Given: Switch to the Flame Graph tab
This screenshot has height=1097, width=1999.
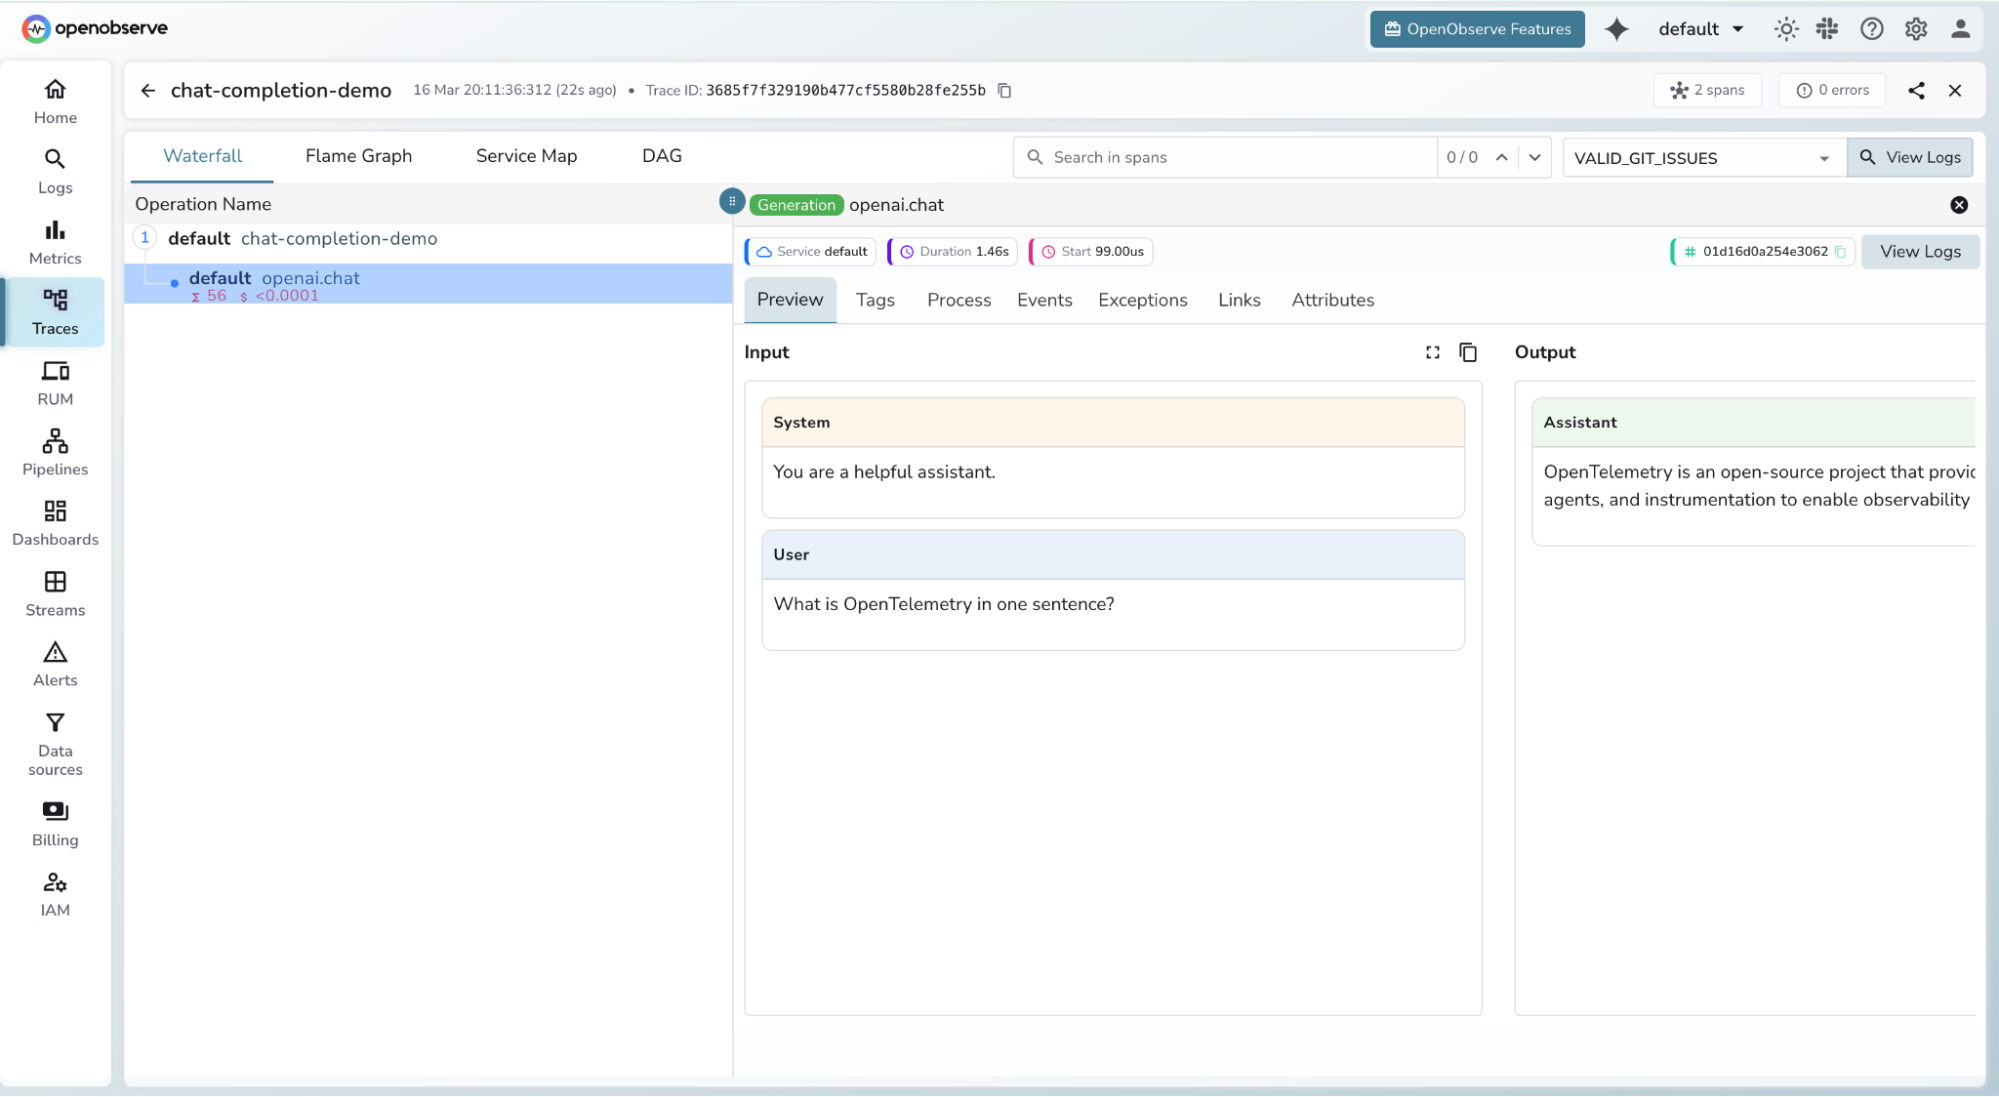Looking at the screenshot, I should [358, 156].
